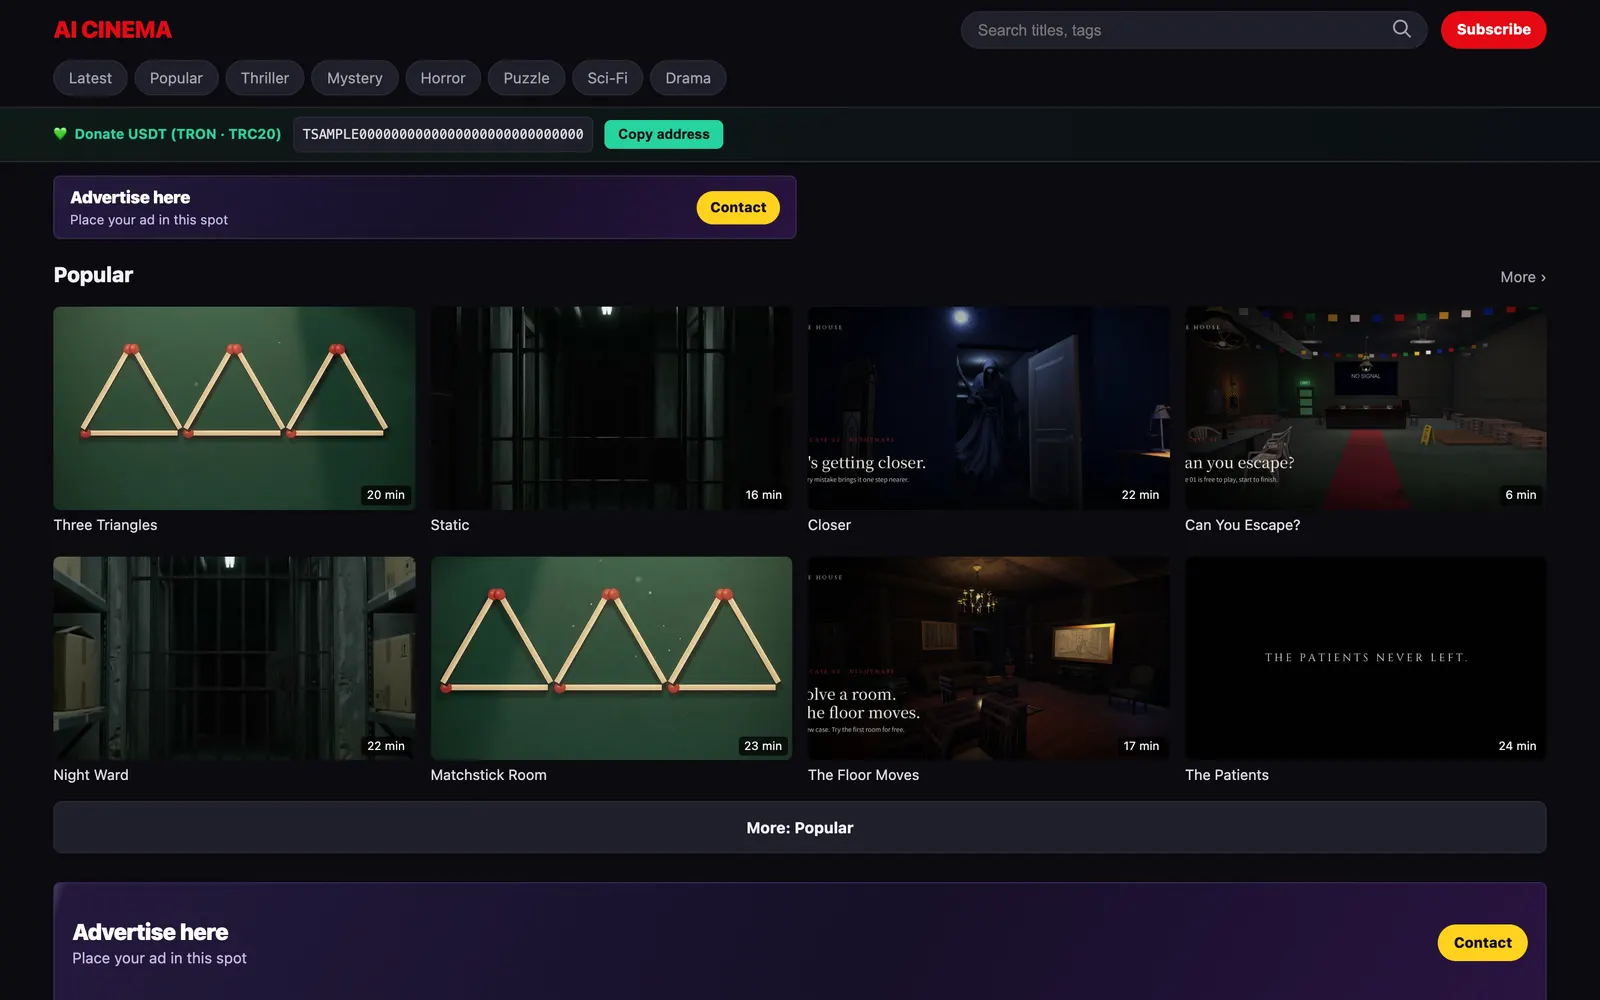The height and width of the screenshot is (1000, 1600).
Task: Open the Closer video thumbnail
Action: tap(988, 408)
